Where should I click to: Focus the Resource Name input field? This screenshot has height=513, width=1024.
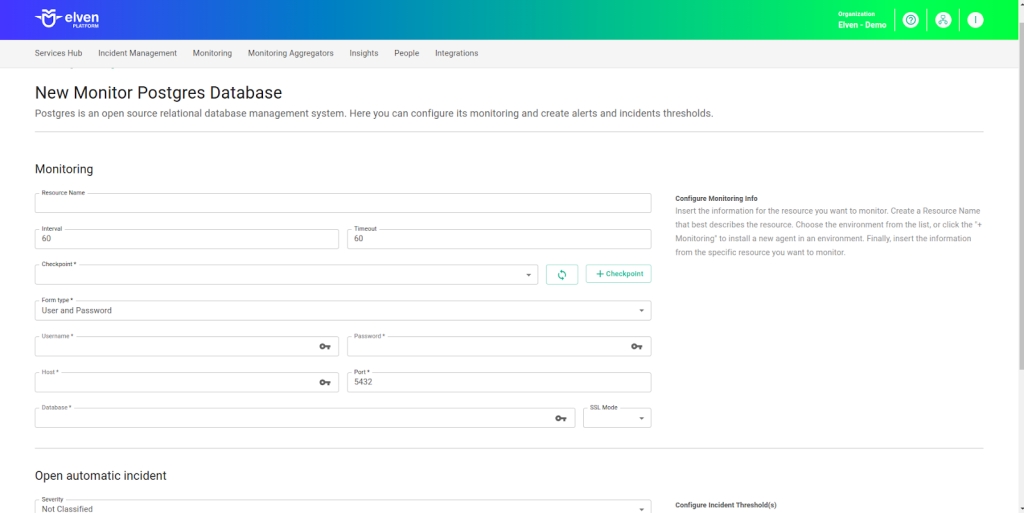[342, 204]
